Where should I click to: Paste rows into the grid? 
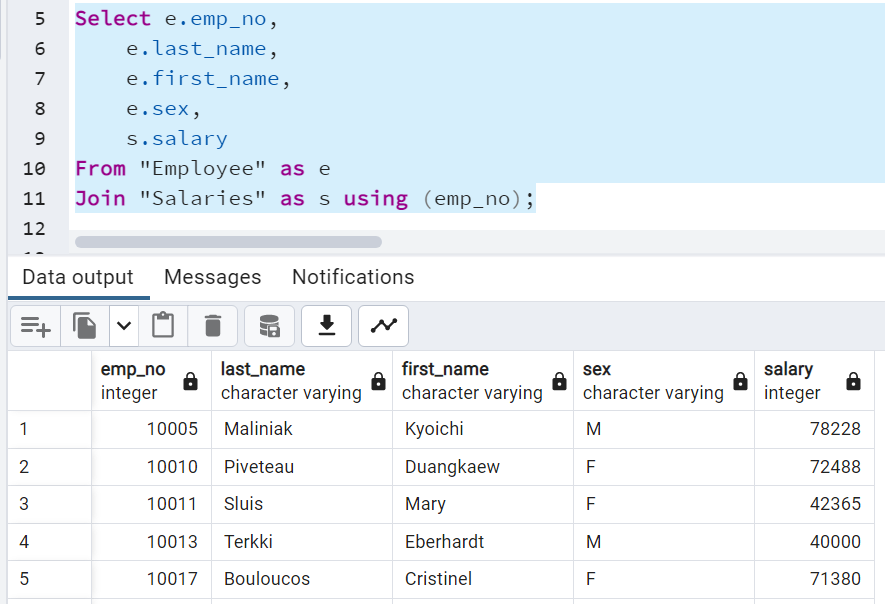click(x=163, y=325)
